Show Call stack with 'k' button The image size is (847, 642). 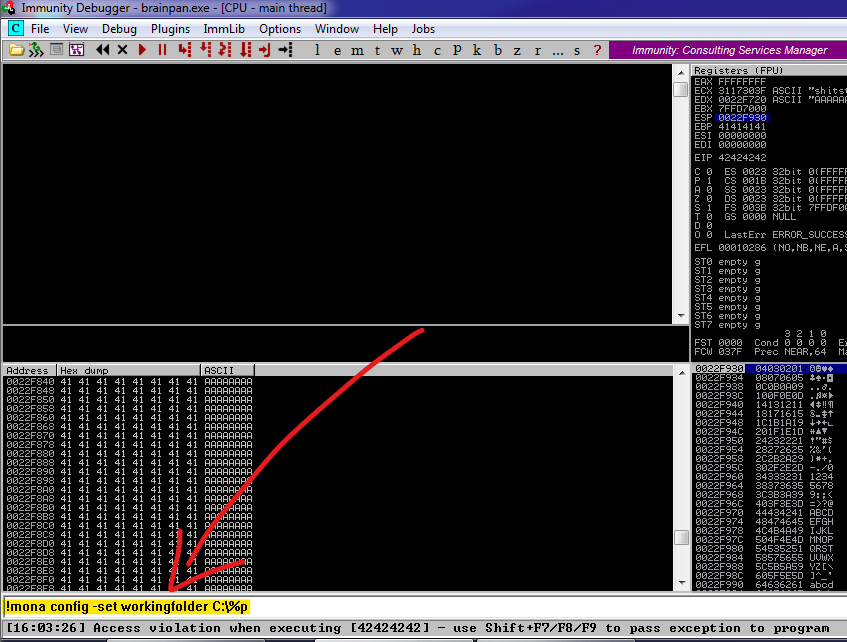pyautogui.click(x=477, y=50)
